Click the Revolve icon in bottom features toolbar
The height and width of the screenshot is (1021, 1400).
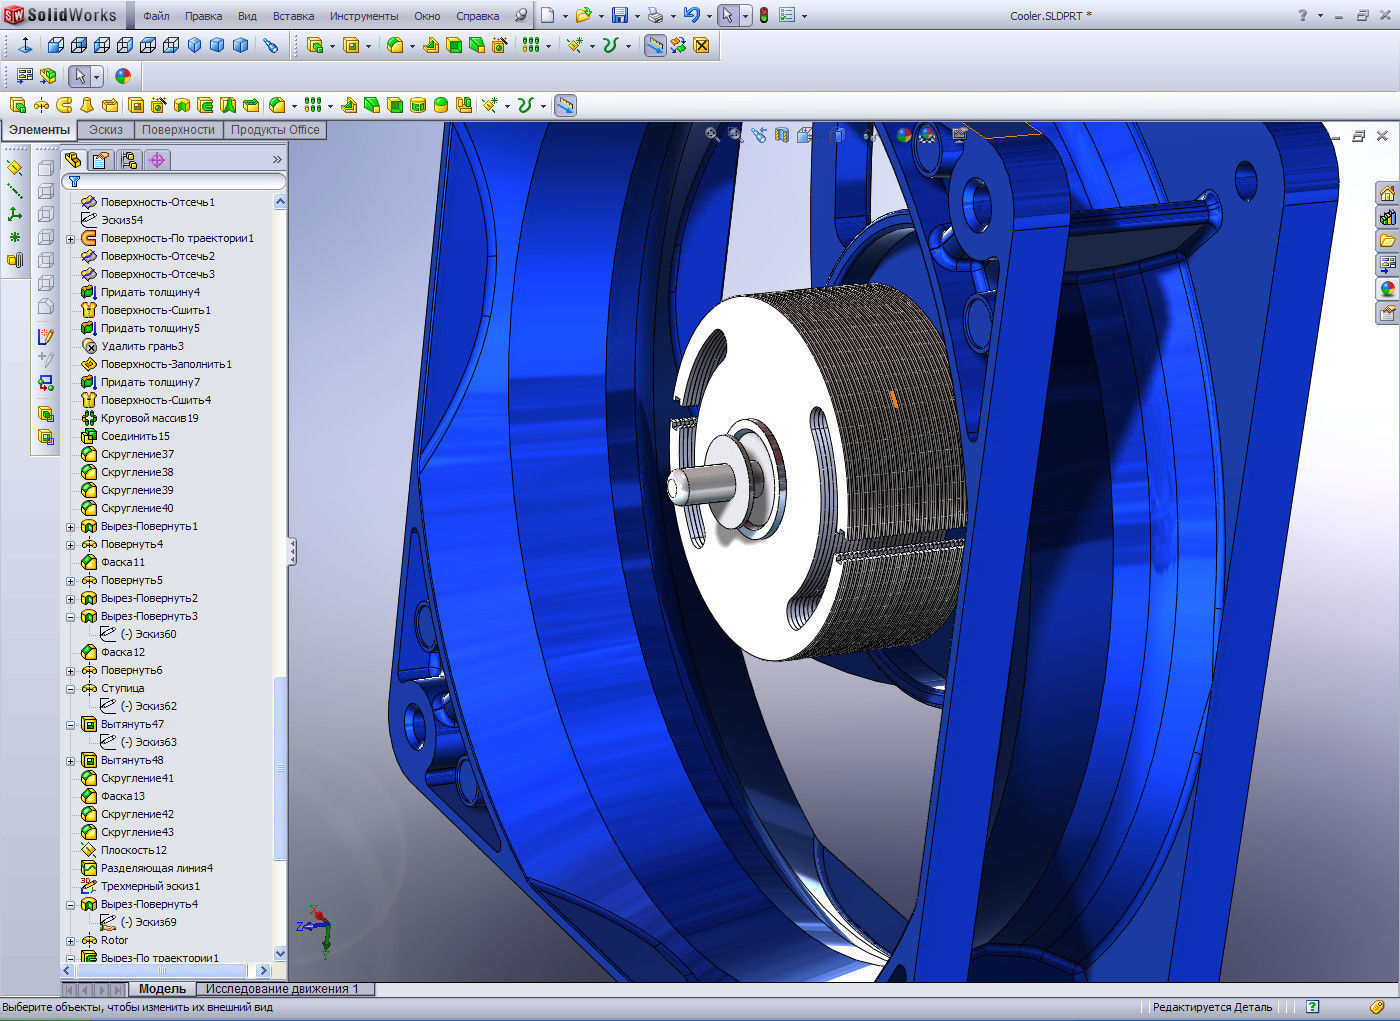tap(41, 105)
